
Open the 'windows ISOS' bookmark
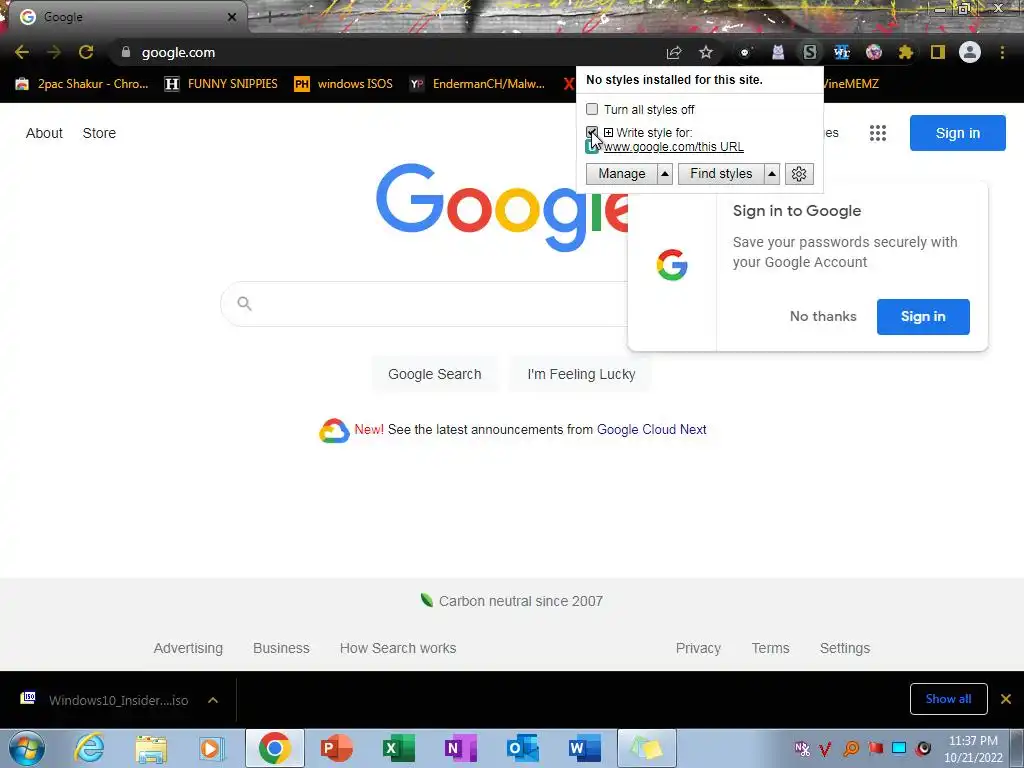click(344, 84)
